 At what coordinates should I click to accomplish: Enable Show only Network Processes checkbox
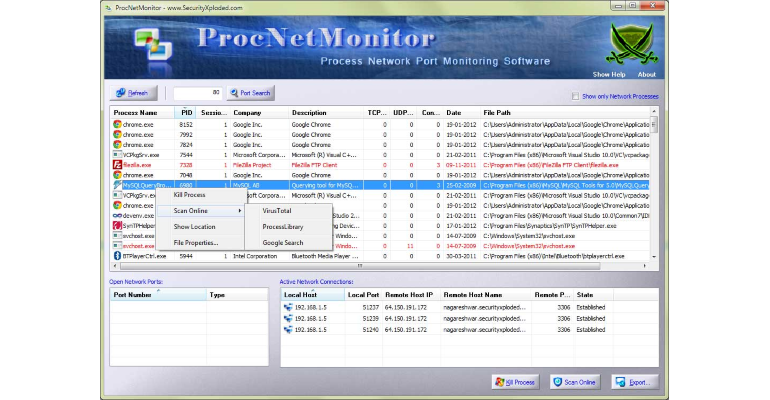click(x=575, y=96)
